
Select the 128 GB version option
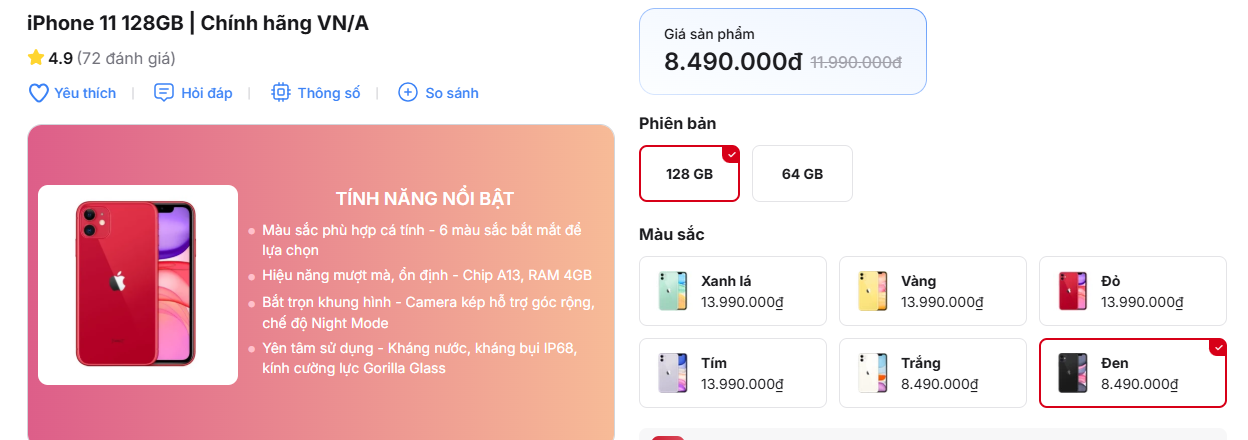(689, 173)
